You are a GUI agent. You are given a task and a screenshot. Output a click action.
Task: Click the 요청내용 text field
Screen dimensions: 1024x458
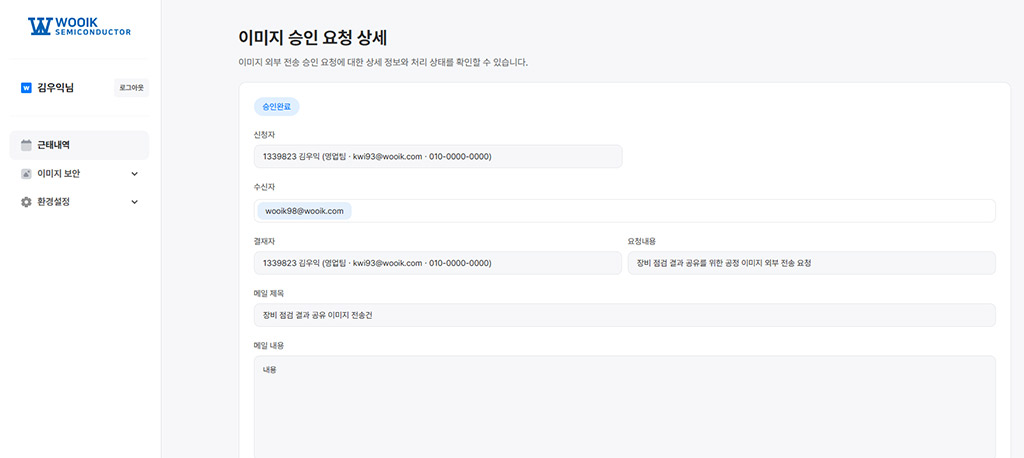pyautogui.click(x=811, y=263)
